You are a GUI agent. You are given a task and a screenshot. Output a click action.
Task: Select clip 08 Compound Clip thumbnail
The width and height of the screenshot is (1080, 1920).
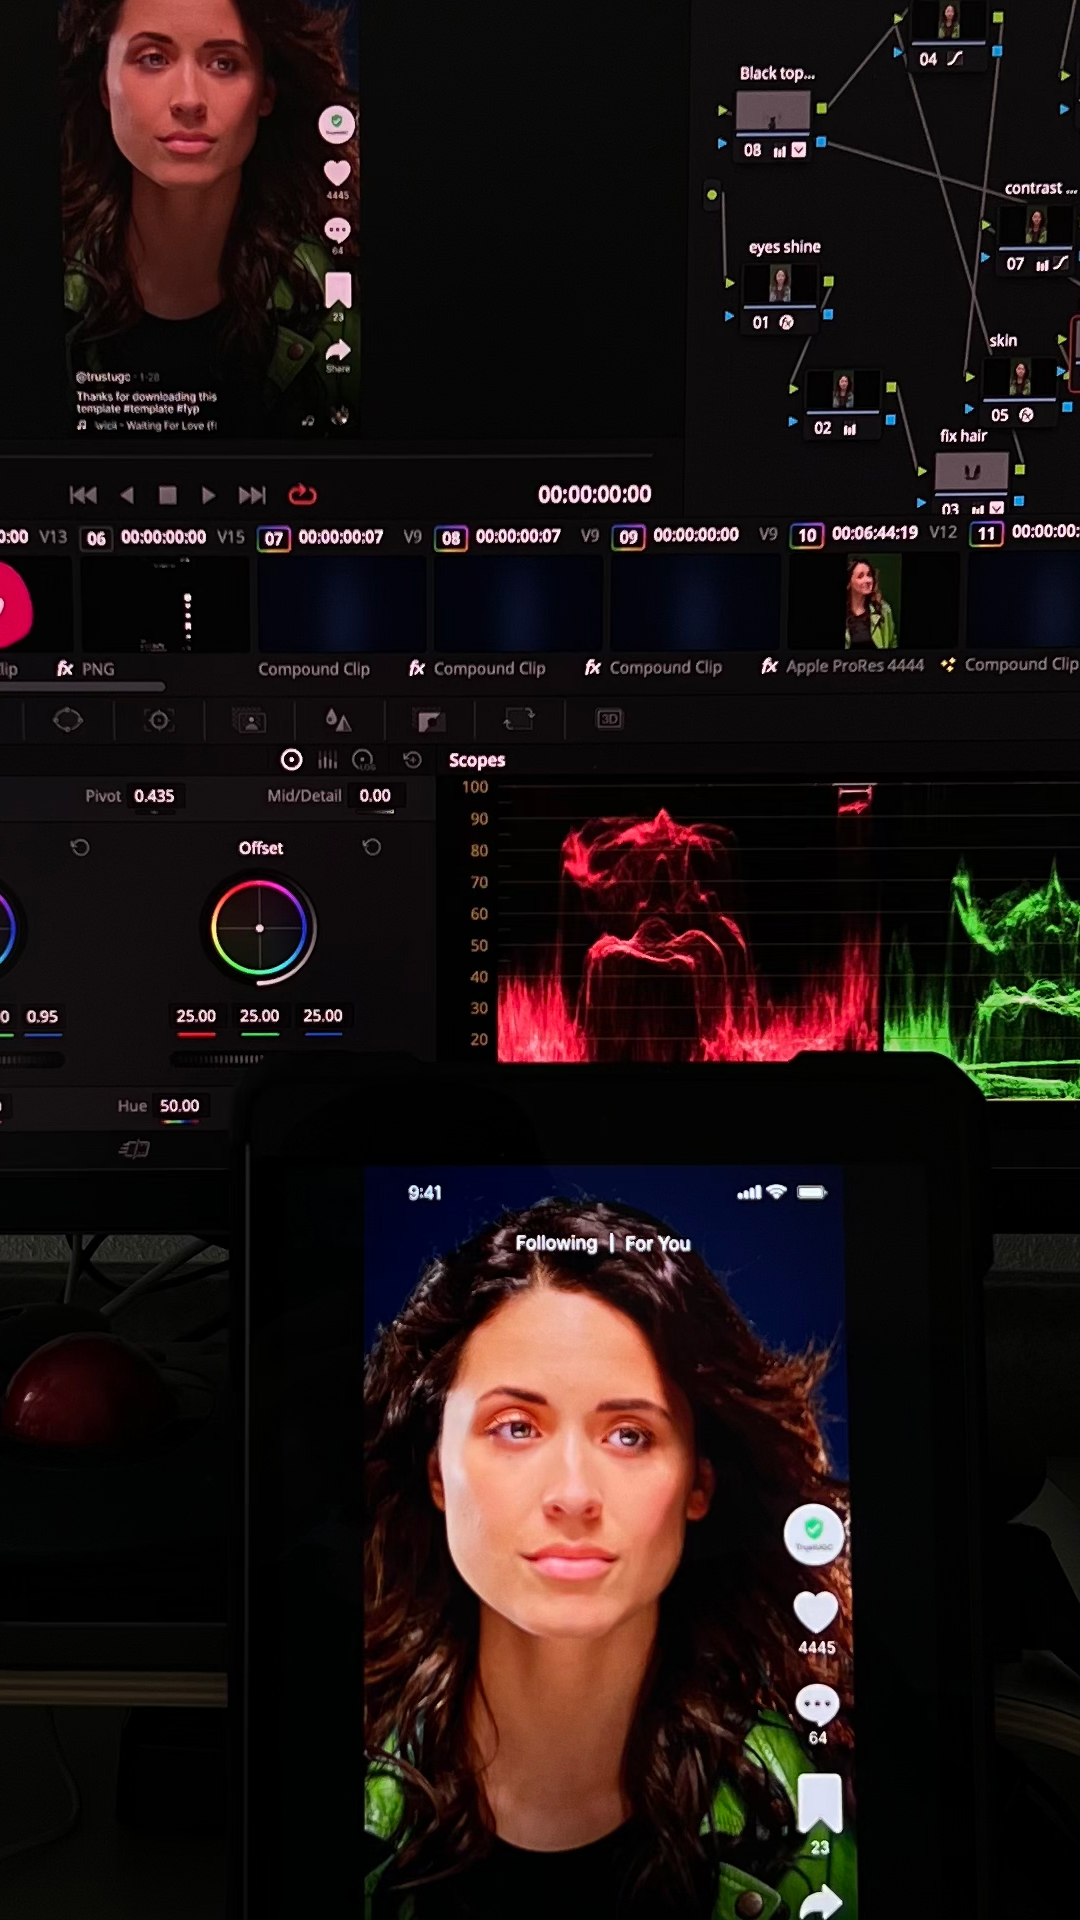pyautogui.click(x=518, y=604)
